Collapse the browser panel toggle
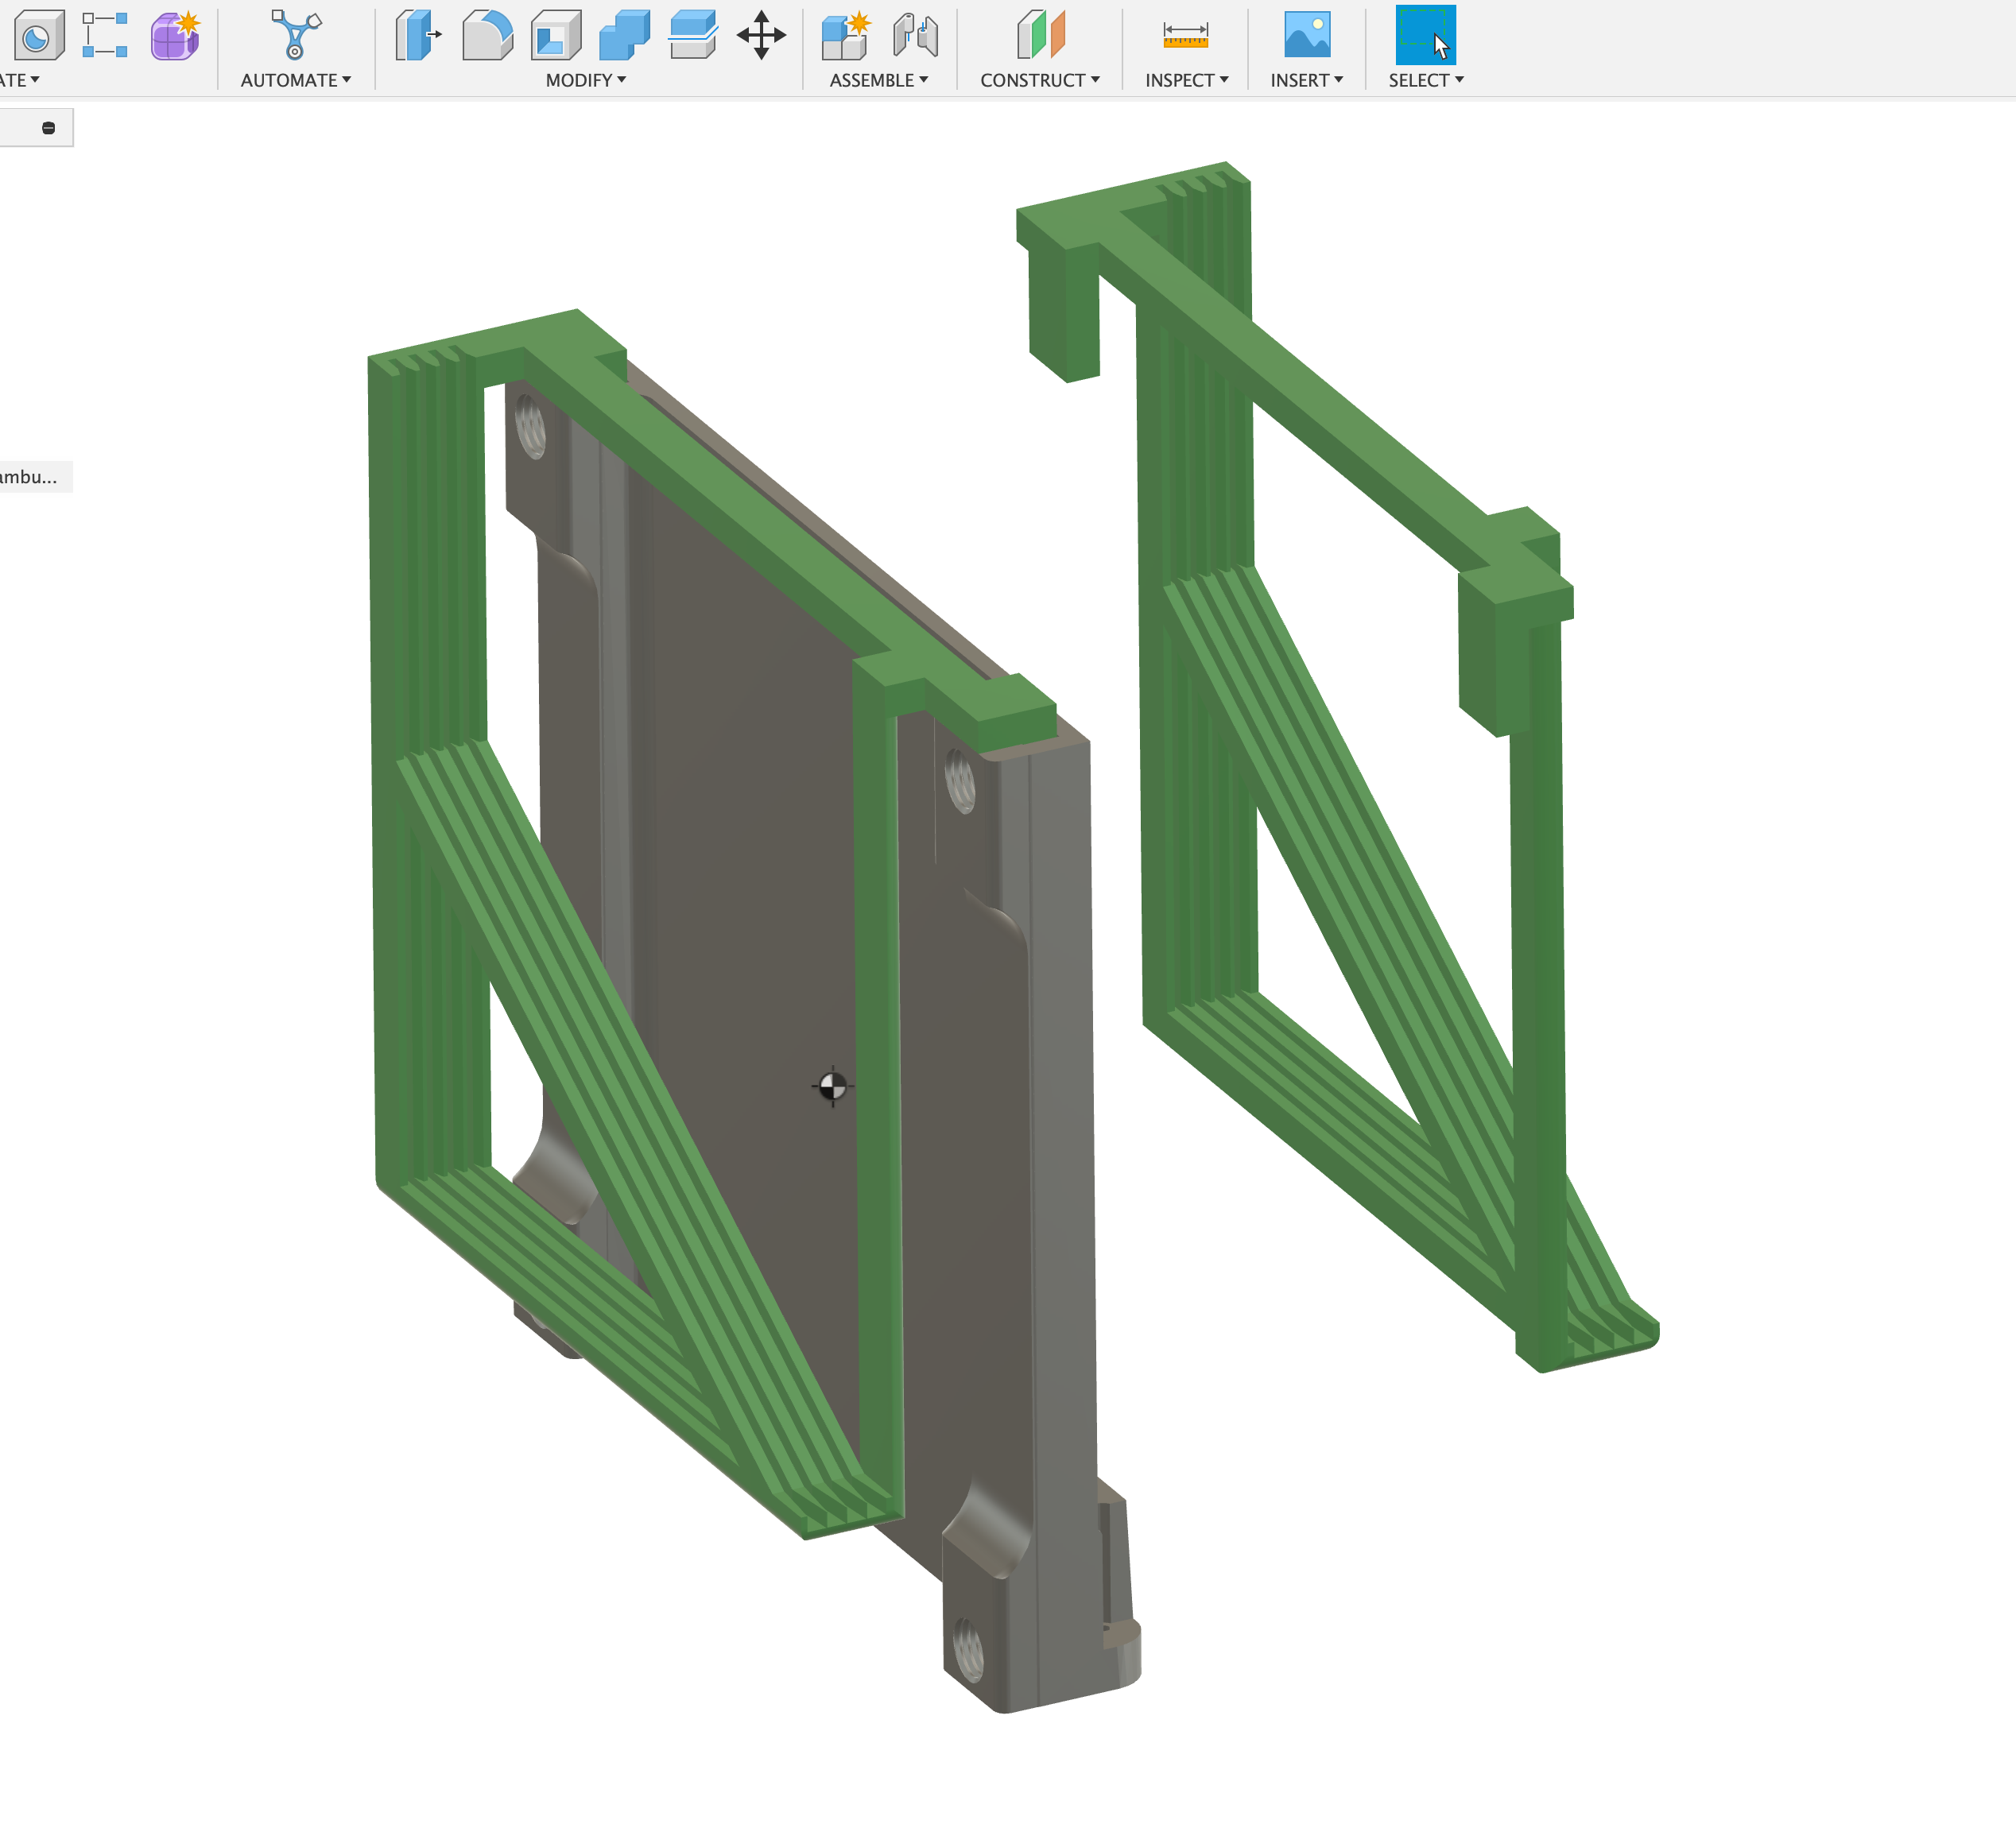The height and width of the screenshot is (1828, 2016). [x=47, y=127]
